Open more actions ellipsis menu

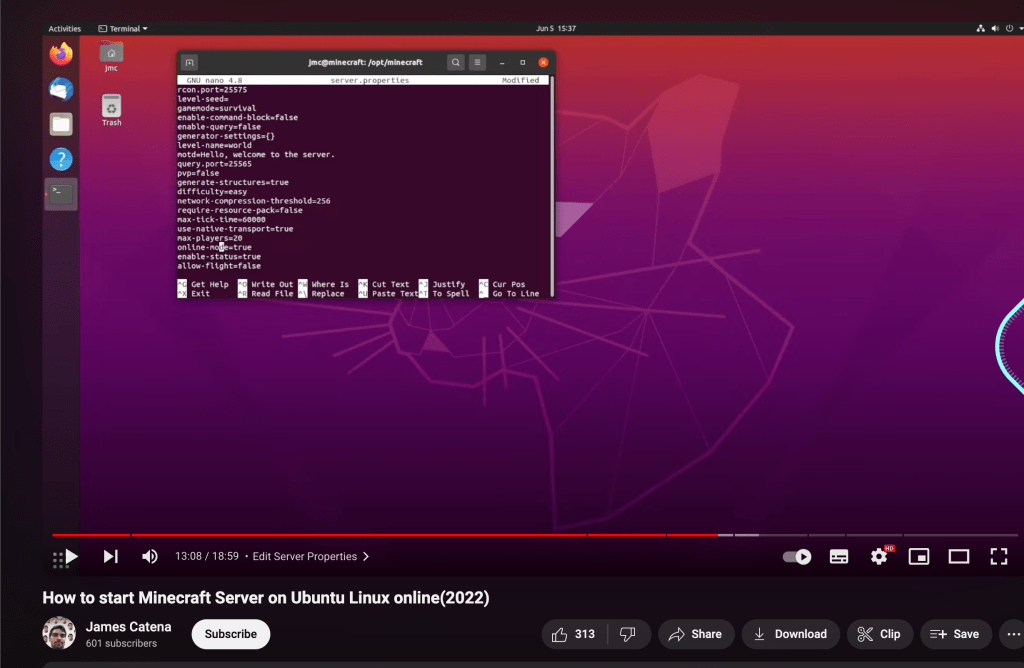click(x=1013, y=634)
